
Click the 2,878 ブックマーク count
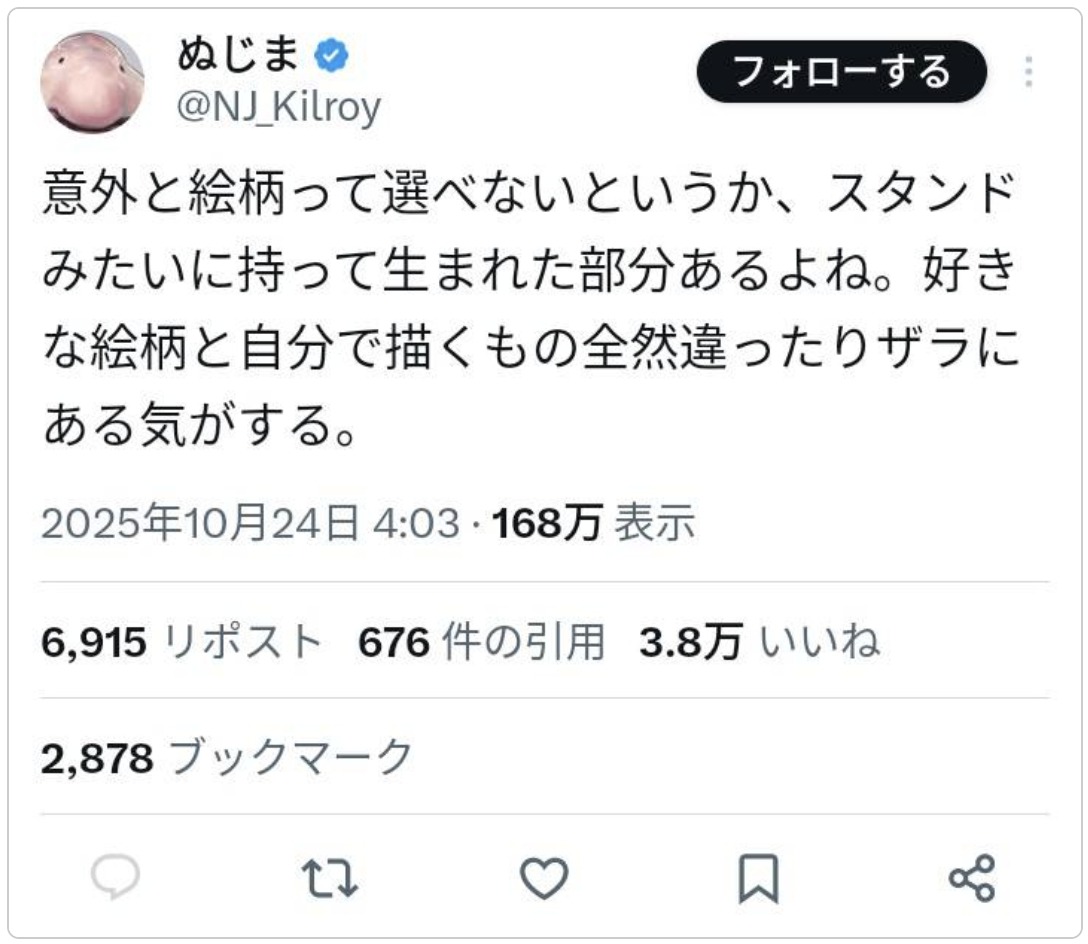(227, 758)
